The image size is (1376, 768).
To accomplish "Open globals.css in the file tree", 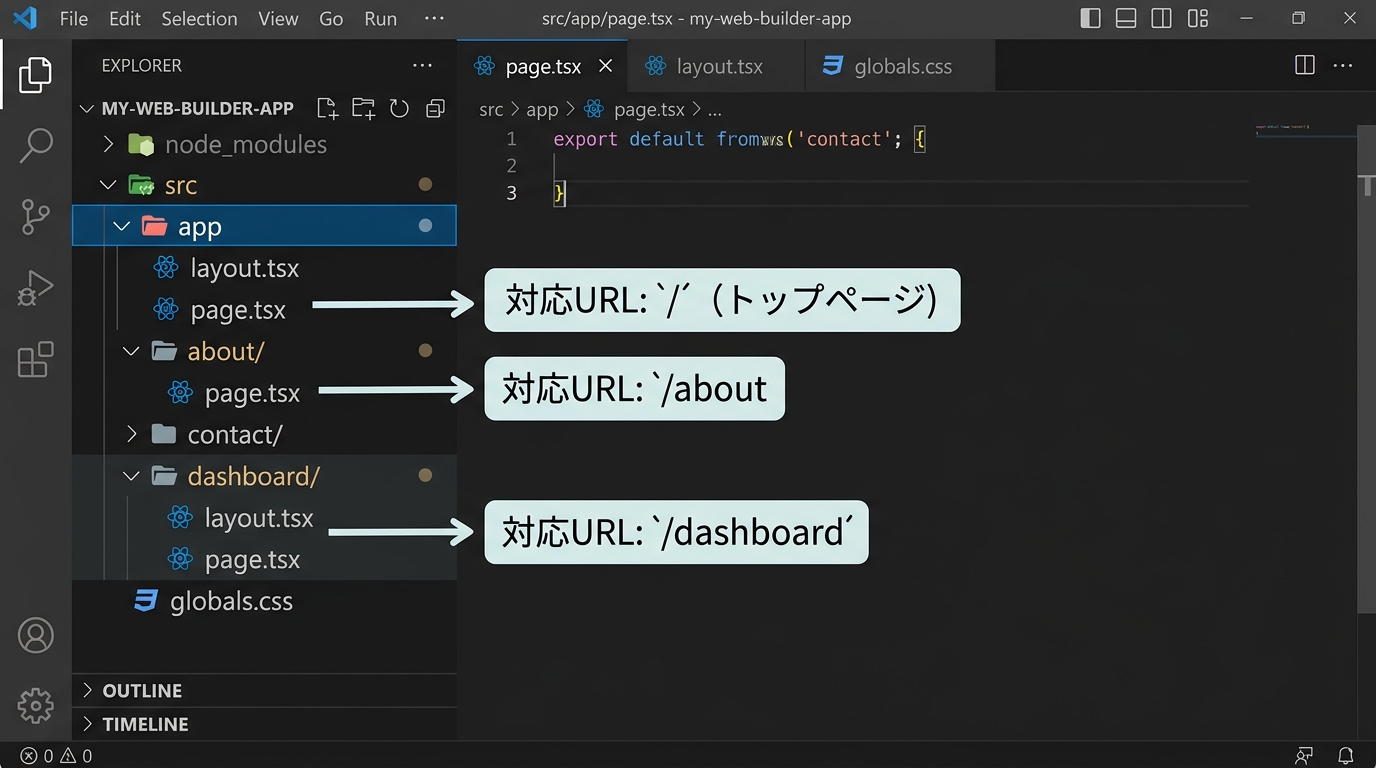I will pos(230,601).
